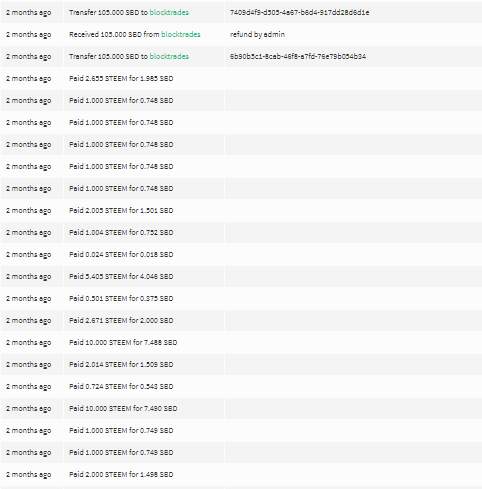Click the 'Paid 2.005 STEEM for 1.501 SBD' entry

(121, 211)
